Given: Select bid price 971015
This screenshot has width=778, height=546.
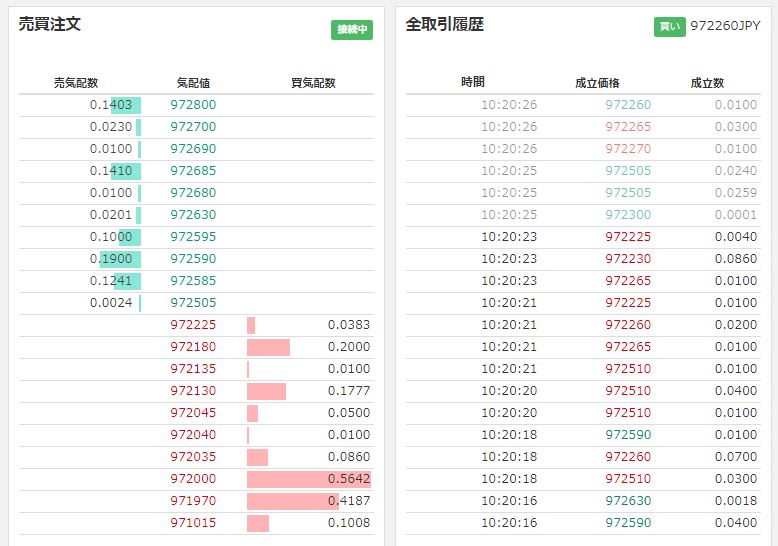Looking at the screenshot, I should pos(193,523).
